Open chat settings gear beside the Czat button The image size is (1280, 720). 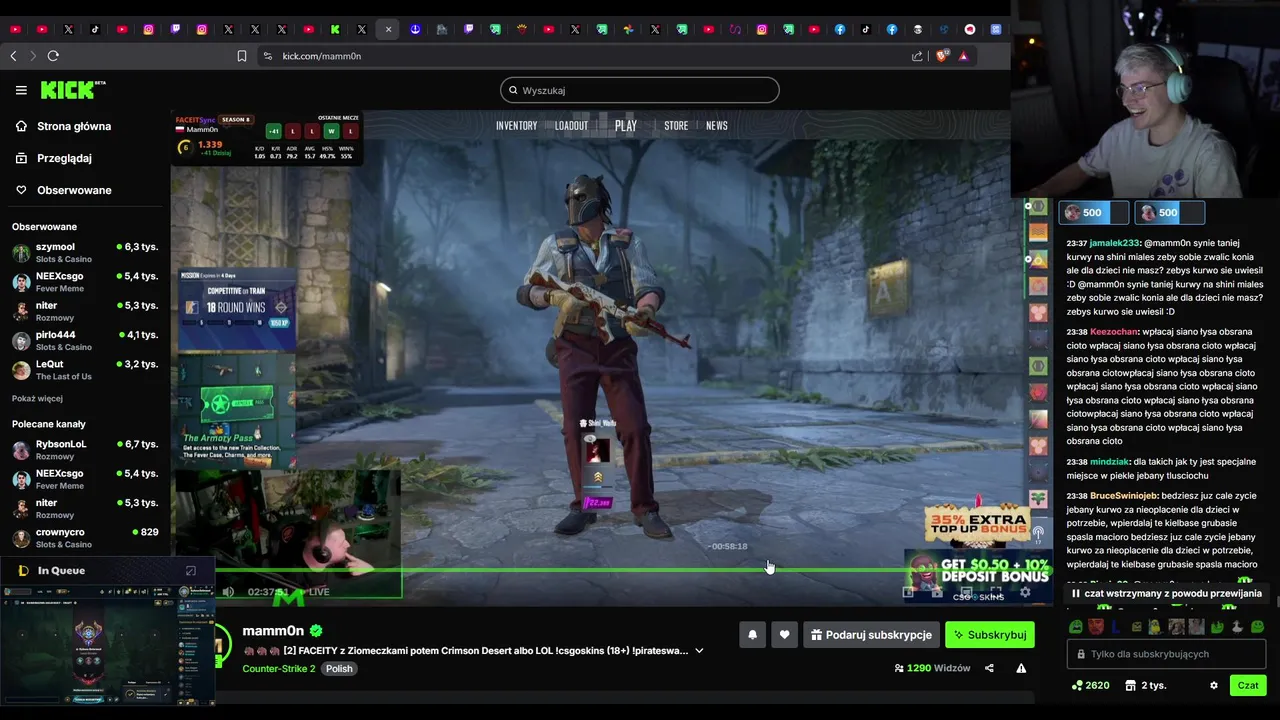(1214, 686)
